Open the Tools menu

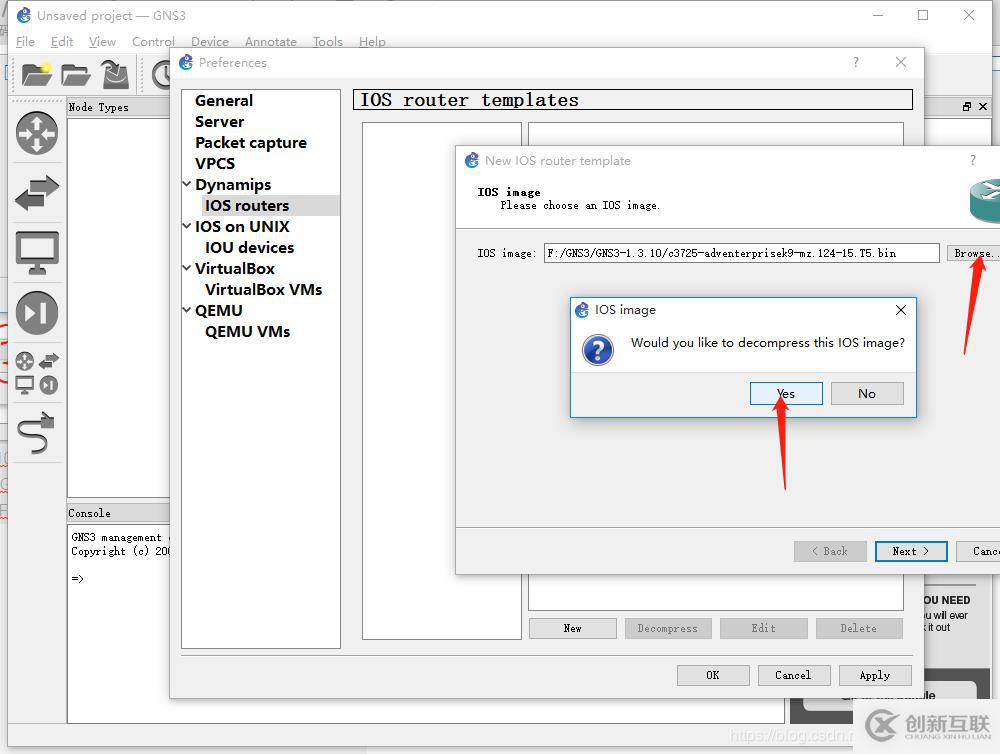pyautogui.click(x=328, y=41)
